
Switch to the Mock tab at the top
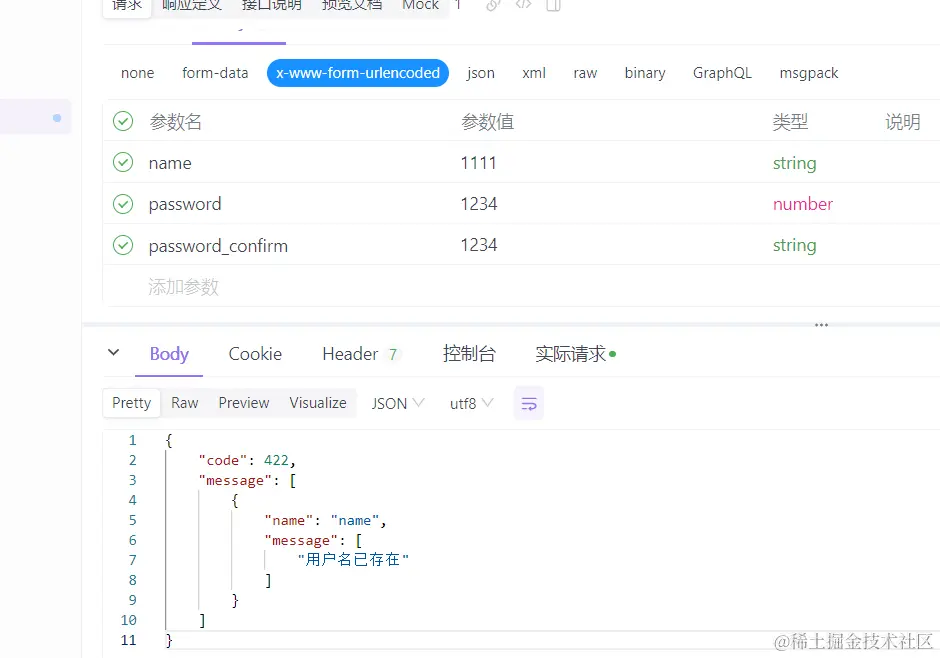(x=421, y=5)
